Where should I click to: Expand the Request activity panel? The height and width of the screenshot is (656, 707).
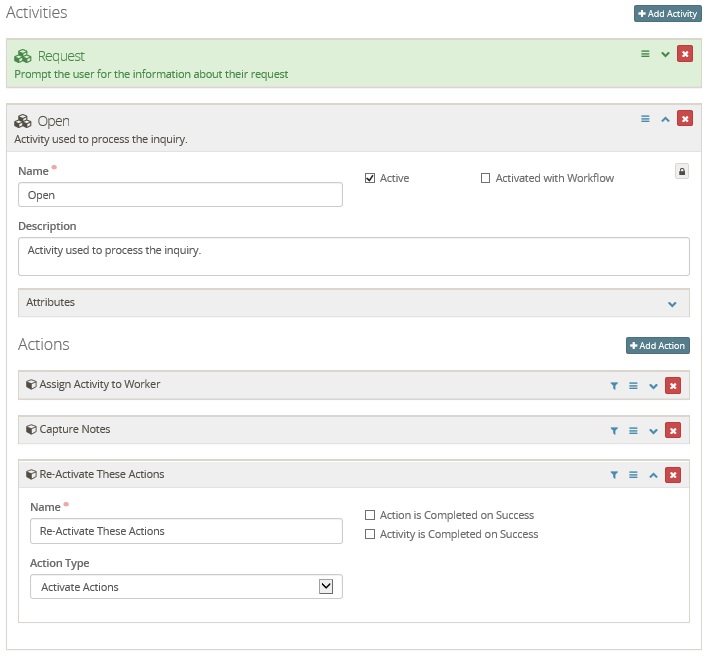665,54
